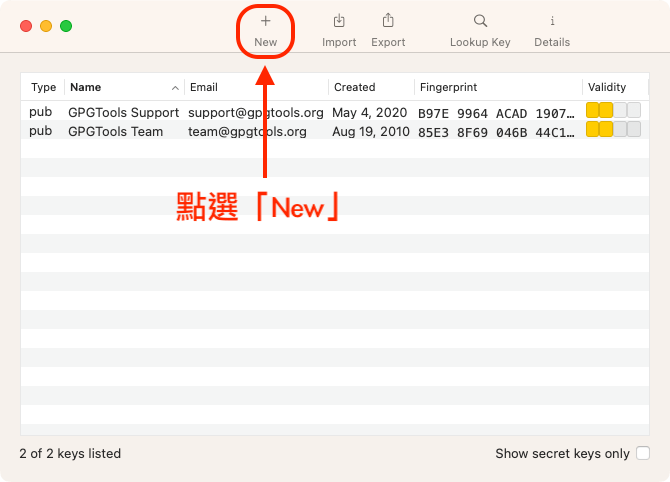Close the window with red button
Screen dimensions: 670x482
[x=26, y=26]
